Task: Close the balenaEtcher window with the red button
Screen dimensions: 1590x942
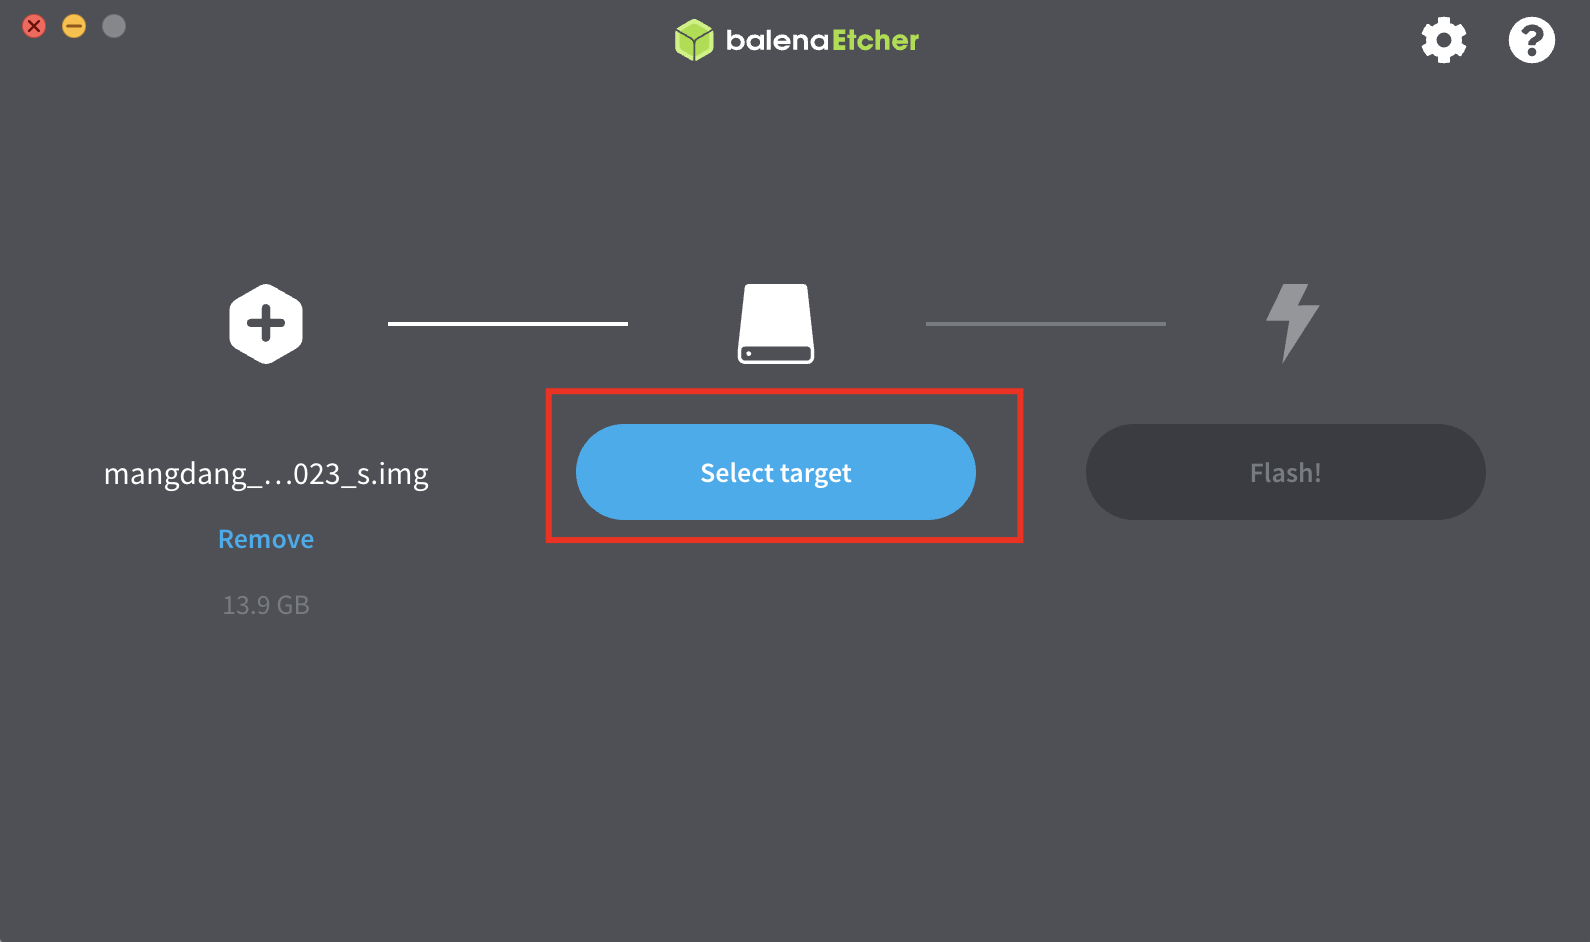Action: tap(34, 26)
